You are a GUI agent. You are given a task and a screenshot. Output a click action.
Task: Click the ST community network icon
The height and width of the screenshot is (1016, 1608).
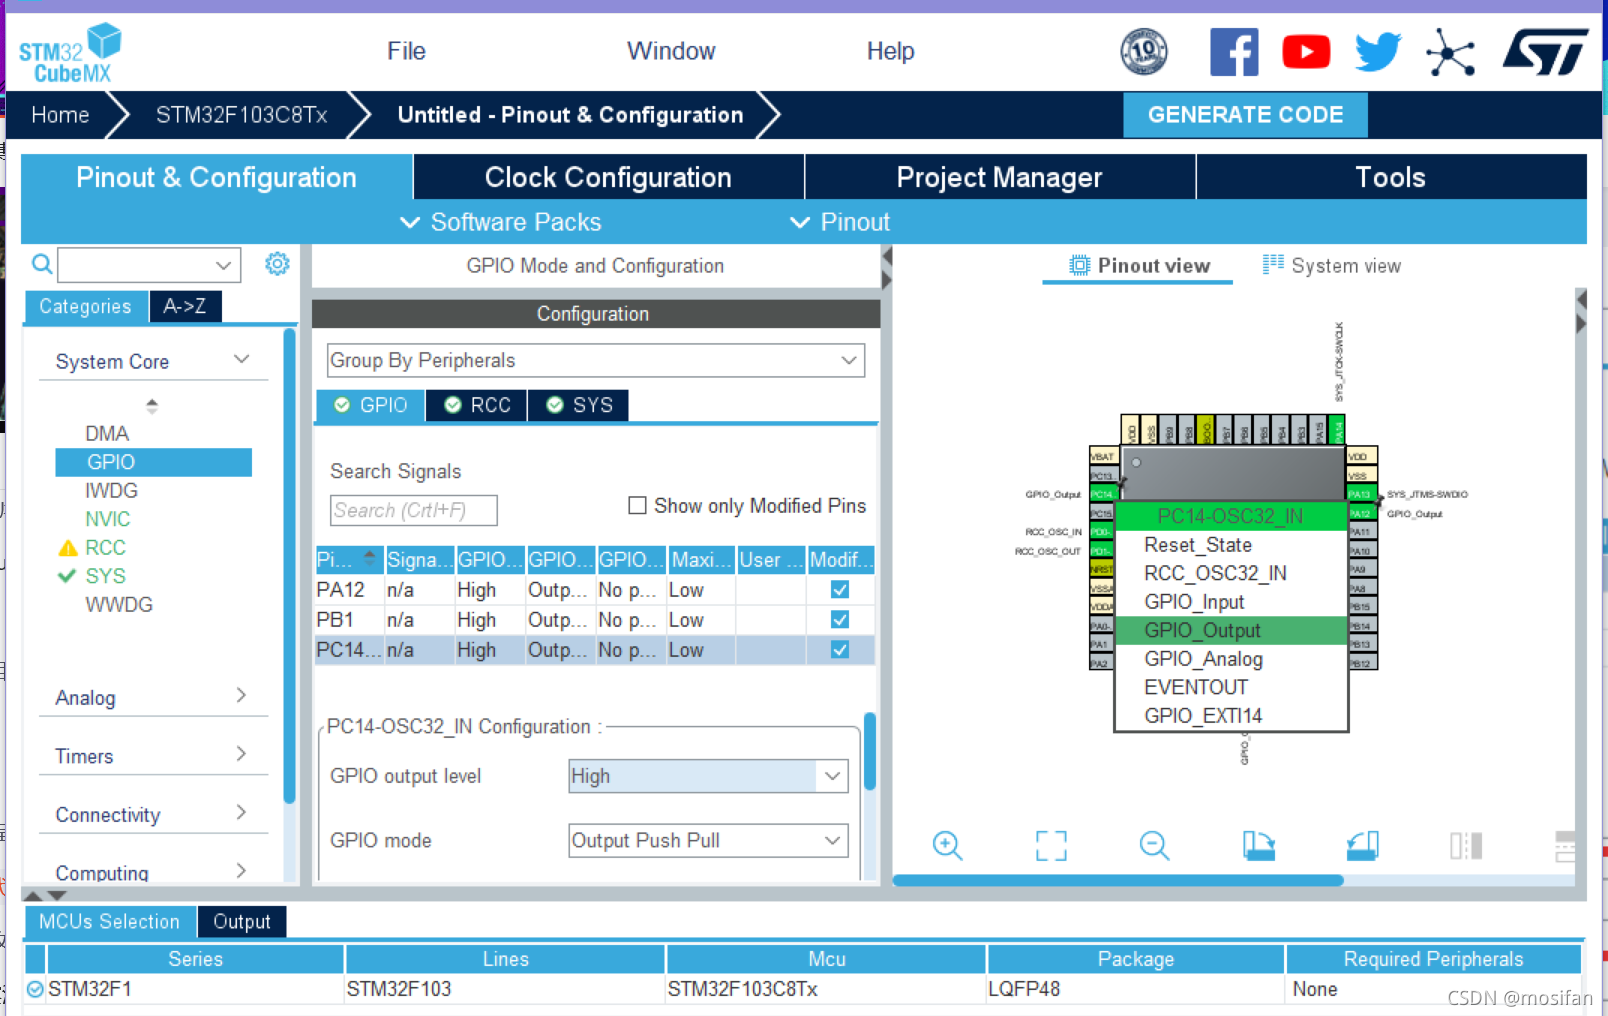pos(1451,52)
